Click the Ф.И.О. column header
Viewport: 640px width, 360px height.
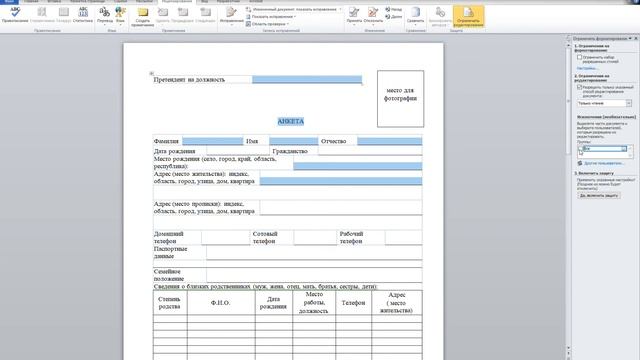pyautogui.click(x=220, y=303)
